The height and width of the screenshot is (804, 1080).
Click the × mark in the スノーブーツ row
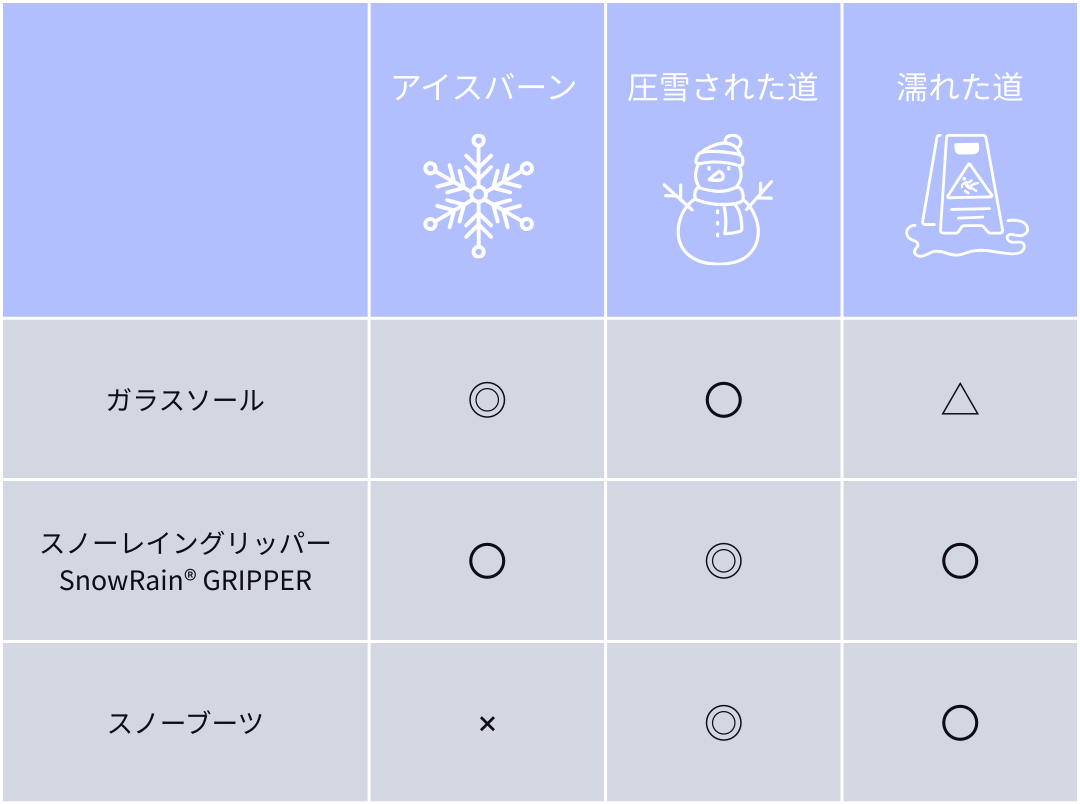point(487,723)
